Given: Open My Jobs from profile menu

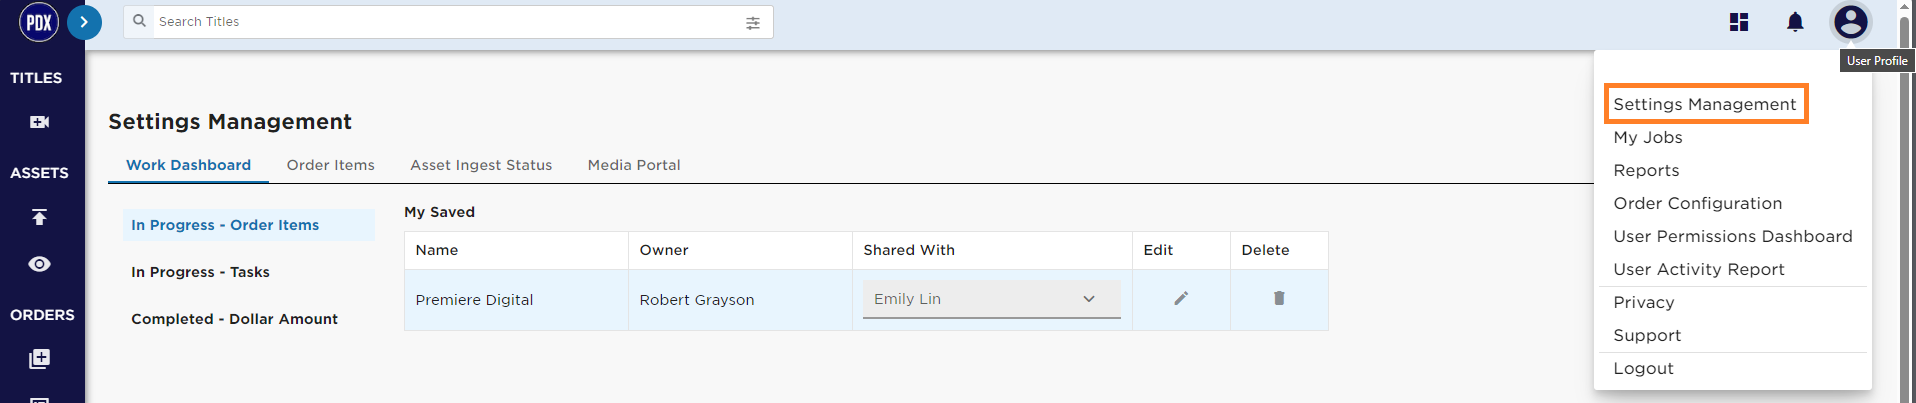Looking at the screenshot, I should click(x=1648, y=137).
